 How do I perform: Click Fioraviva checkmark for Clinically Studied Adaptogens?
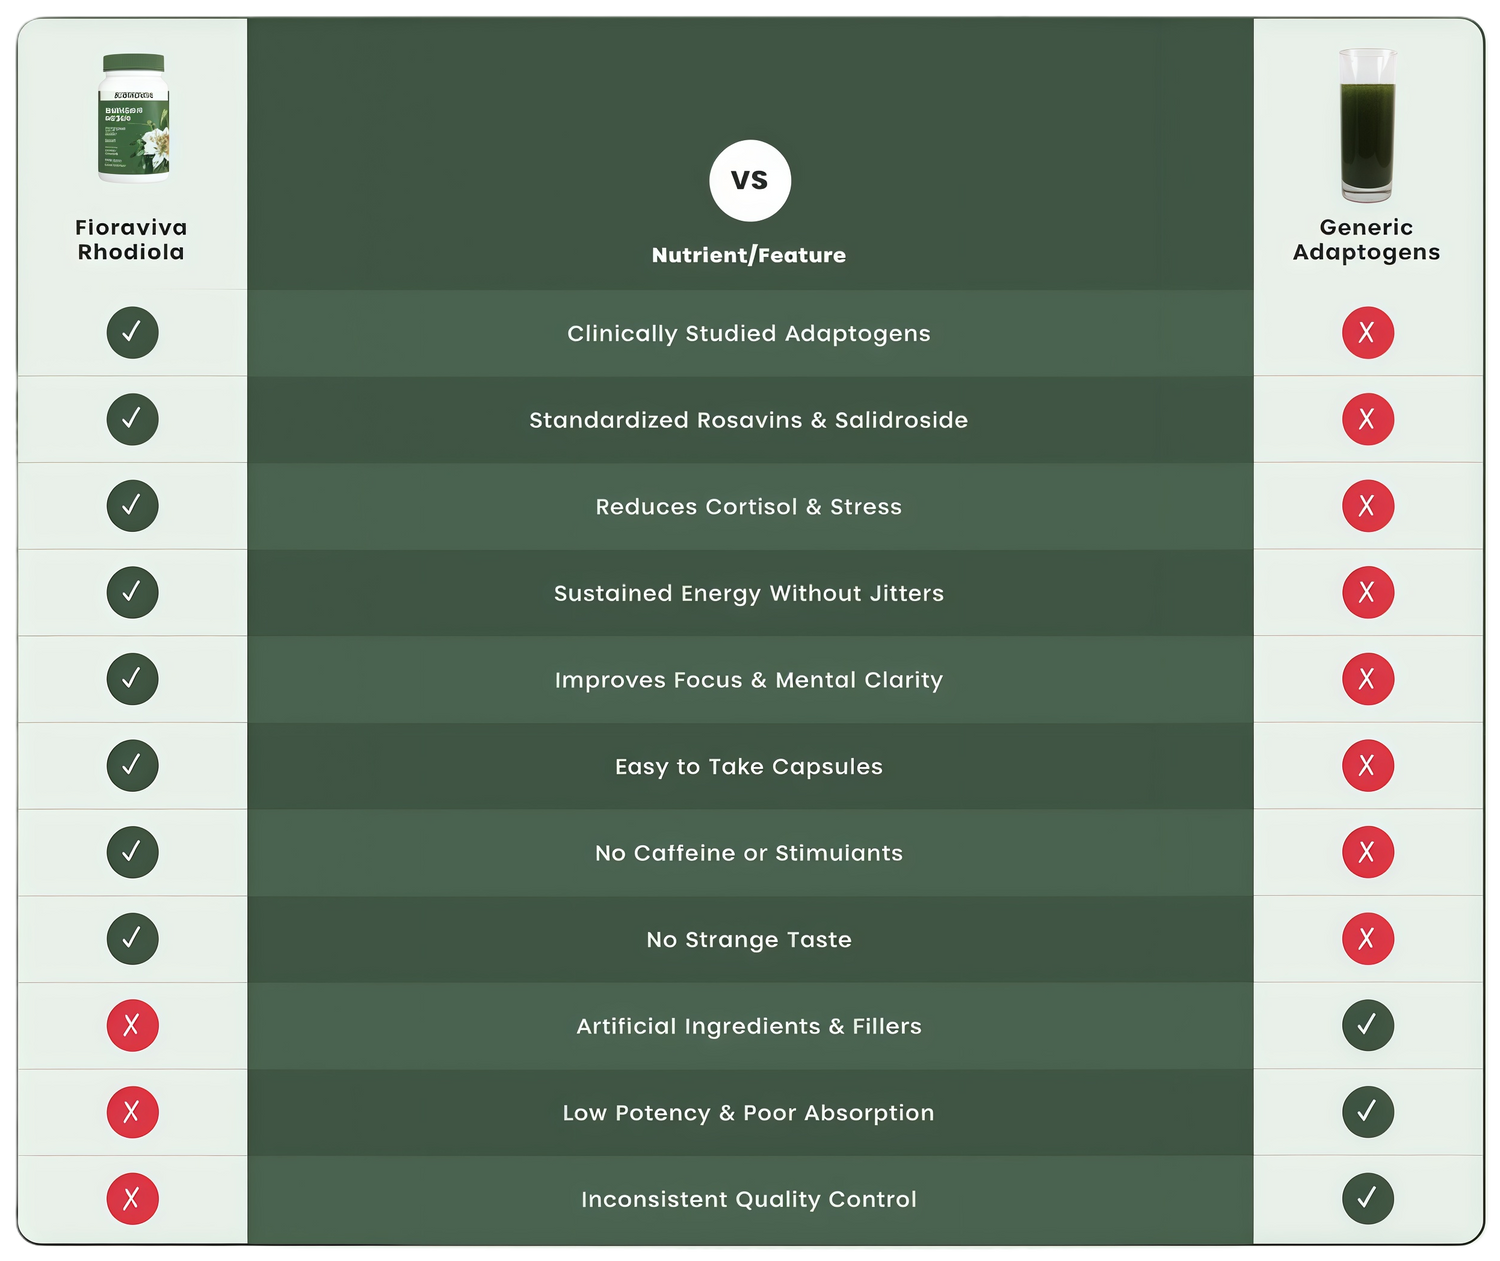point(132,333)
